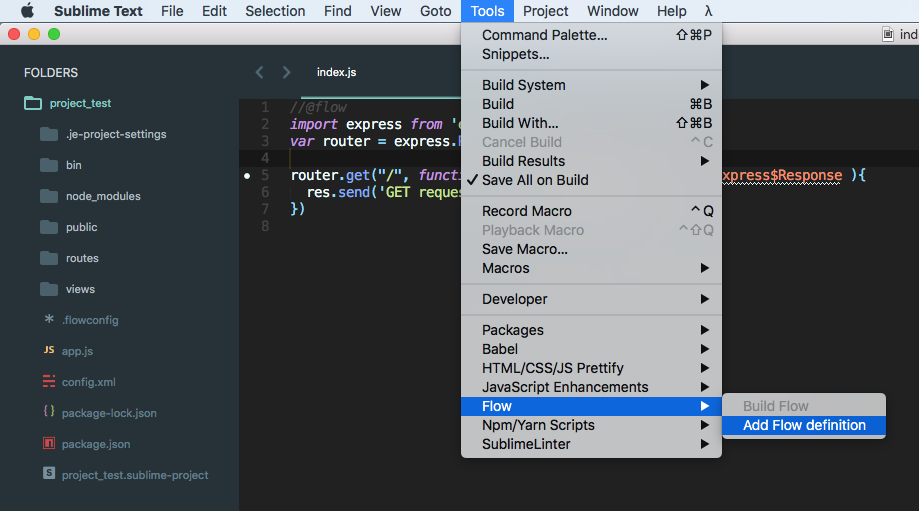Open project_test.sublime-project file
The image size is (919, 511).
point(135,475)
